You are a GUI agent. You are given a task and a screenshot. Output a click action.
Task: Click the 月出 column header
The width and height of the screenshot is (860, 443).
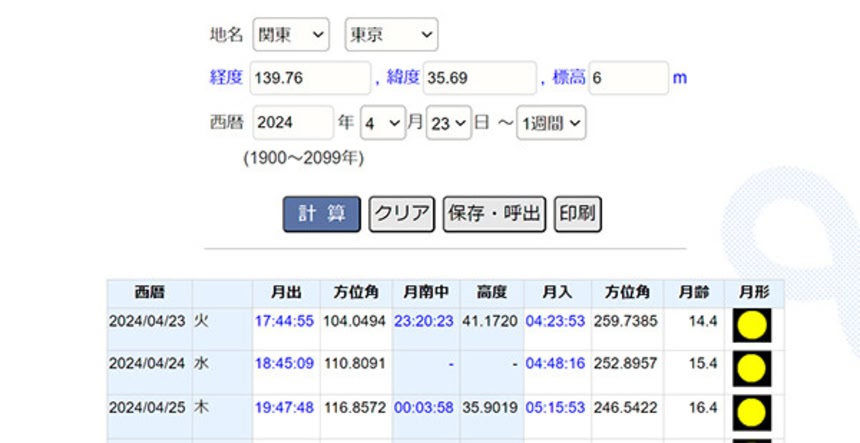[285, 293]
